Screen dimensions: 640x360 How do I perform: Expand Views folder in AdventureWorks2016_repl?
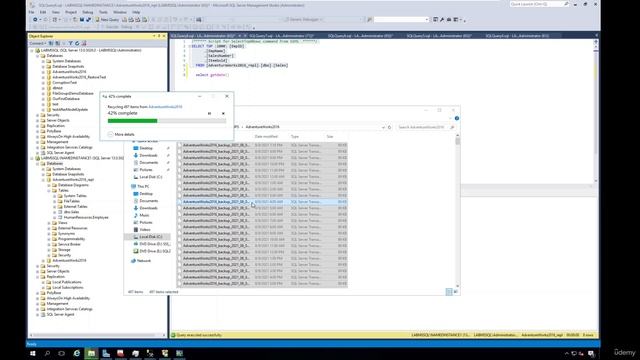click(x=49, y=223)
